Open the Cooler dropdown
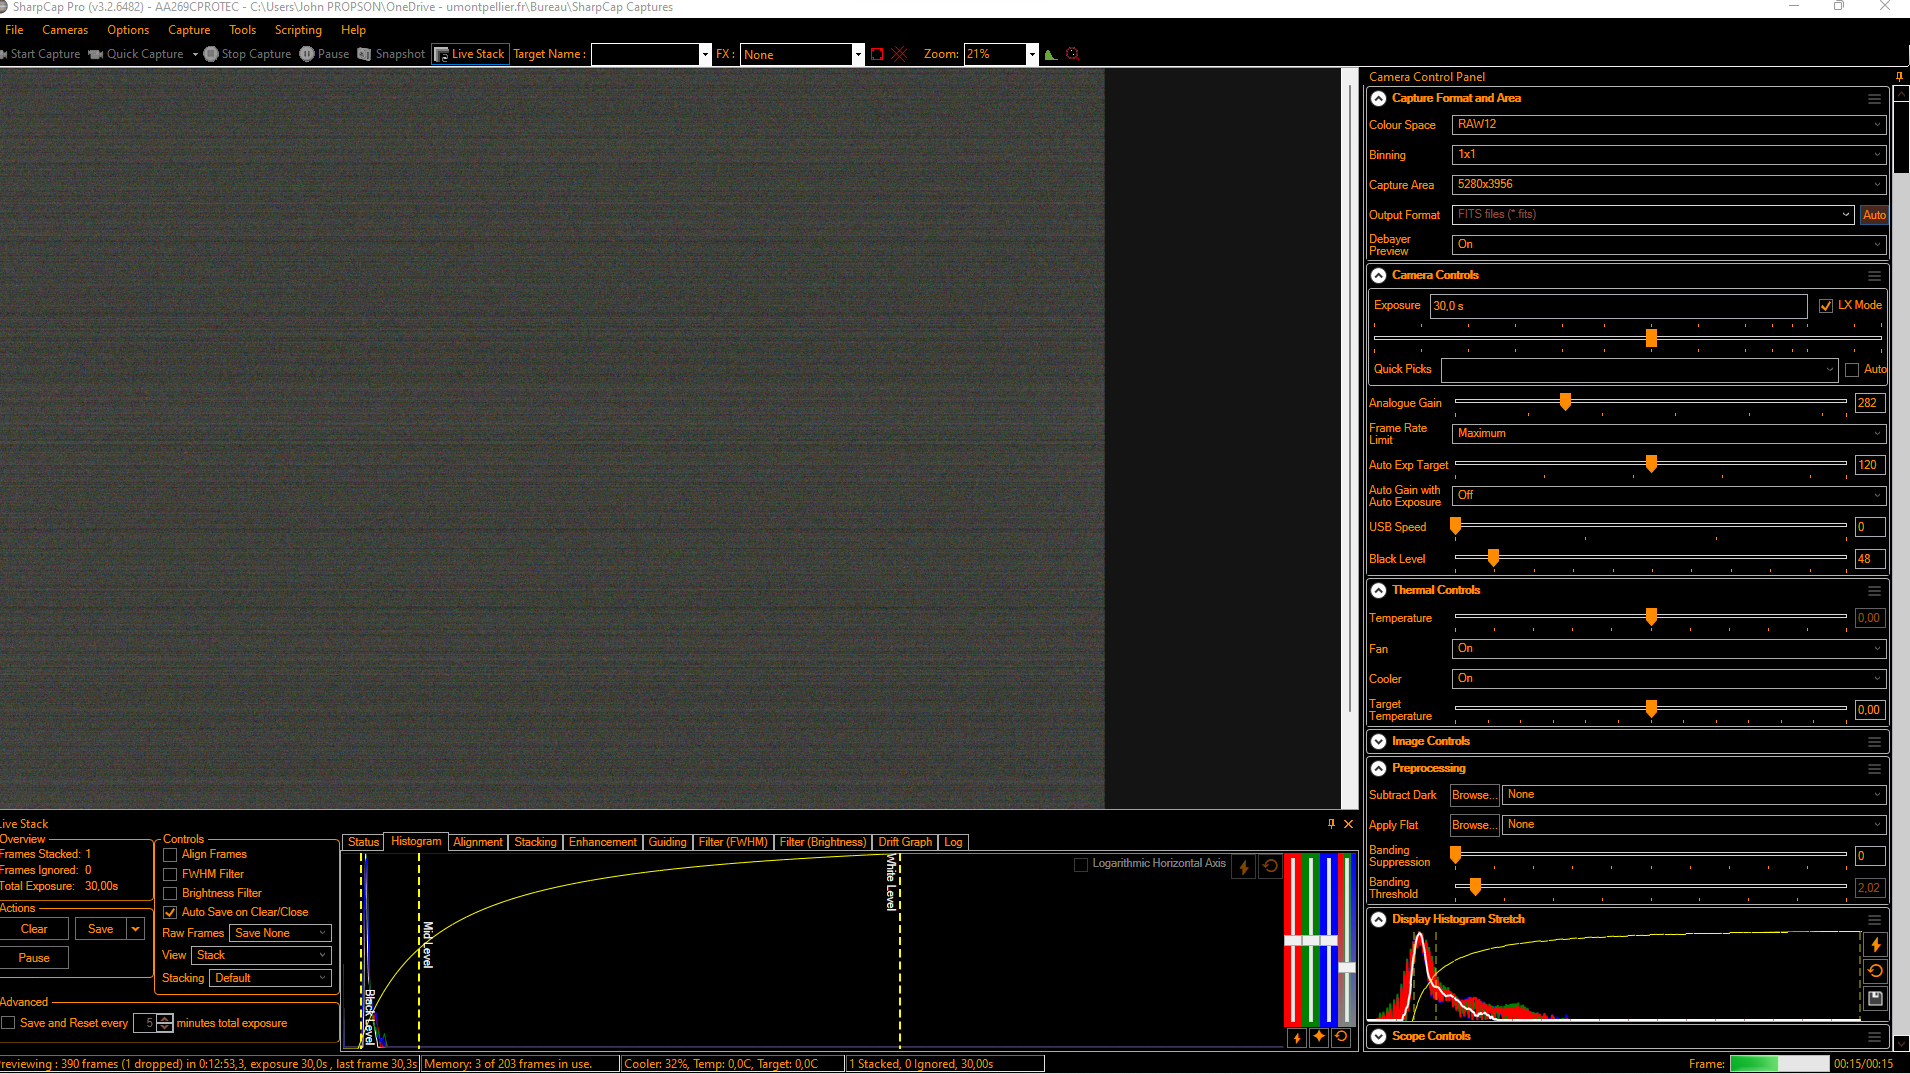Viewport: 1910px width, 1074px height. click(1669, 679)
